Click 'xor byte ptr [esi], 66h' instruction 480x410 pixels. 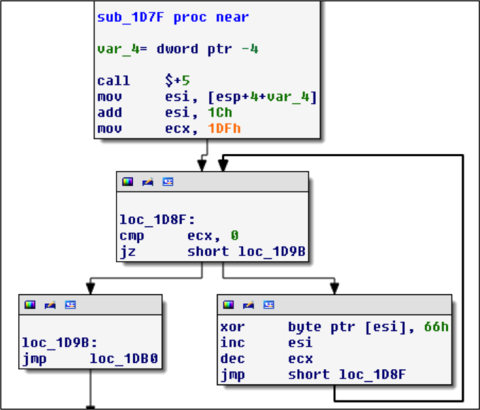coord(334,327)
